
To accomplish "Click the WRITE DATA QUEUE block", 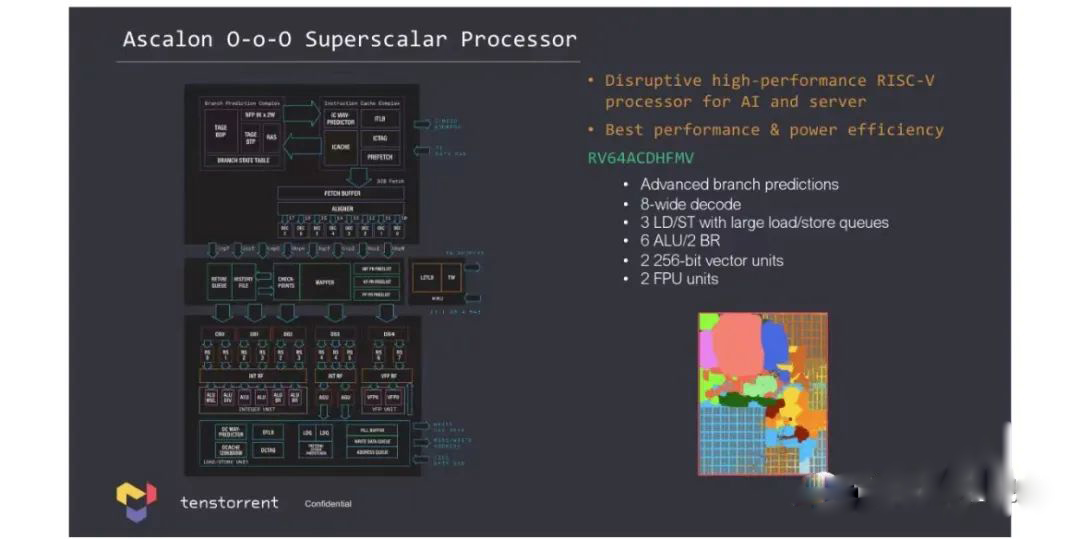I will [x=372, y=441].
